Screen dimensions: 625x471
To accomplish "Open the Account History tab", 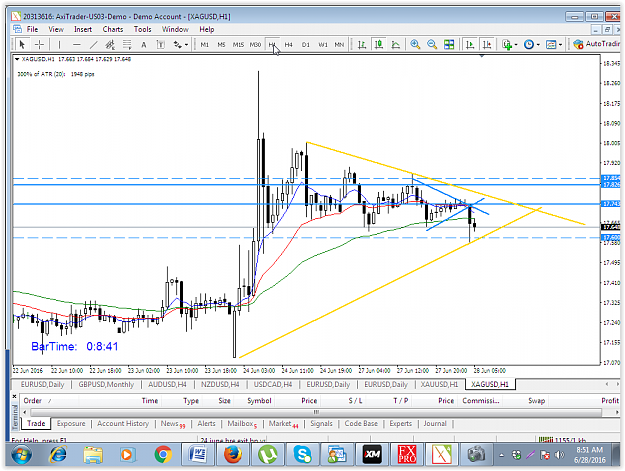I will (123, 423).
